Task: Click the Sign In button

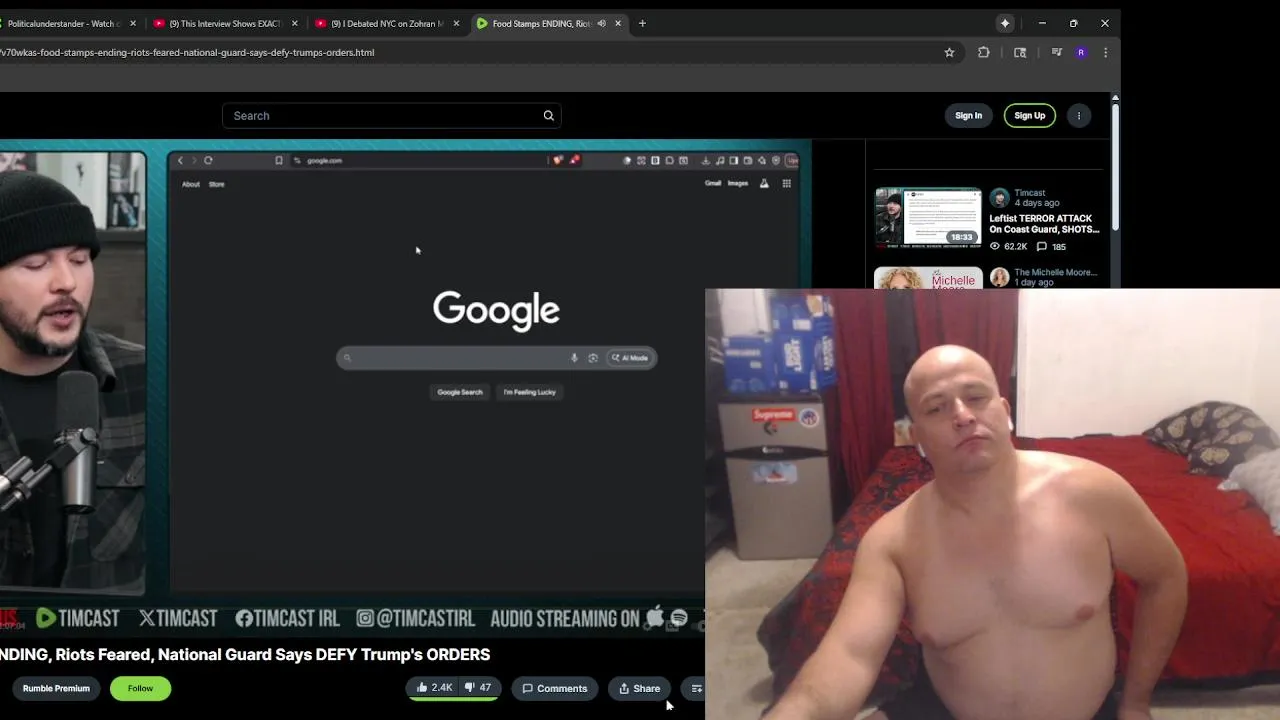Action: (968, 116)
